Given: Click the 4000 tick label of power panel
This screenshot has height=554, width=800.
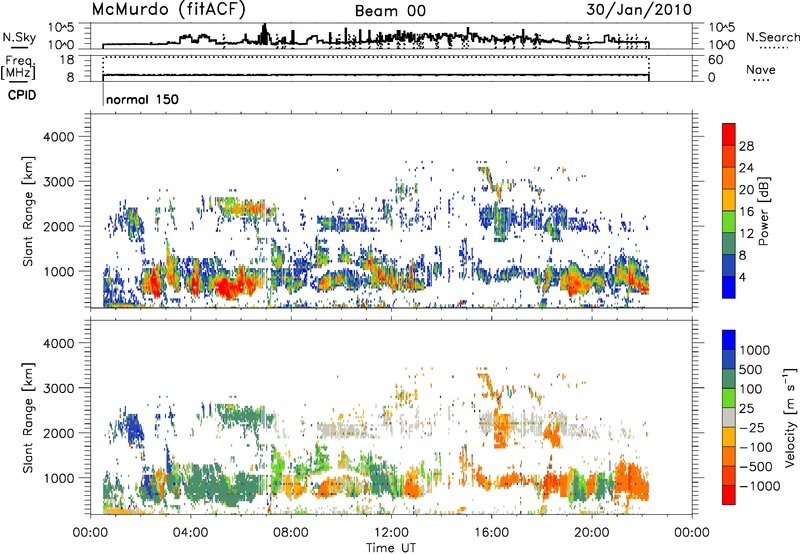Looking at the screenshot, I should (x=58, y=137).
